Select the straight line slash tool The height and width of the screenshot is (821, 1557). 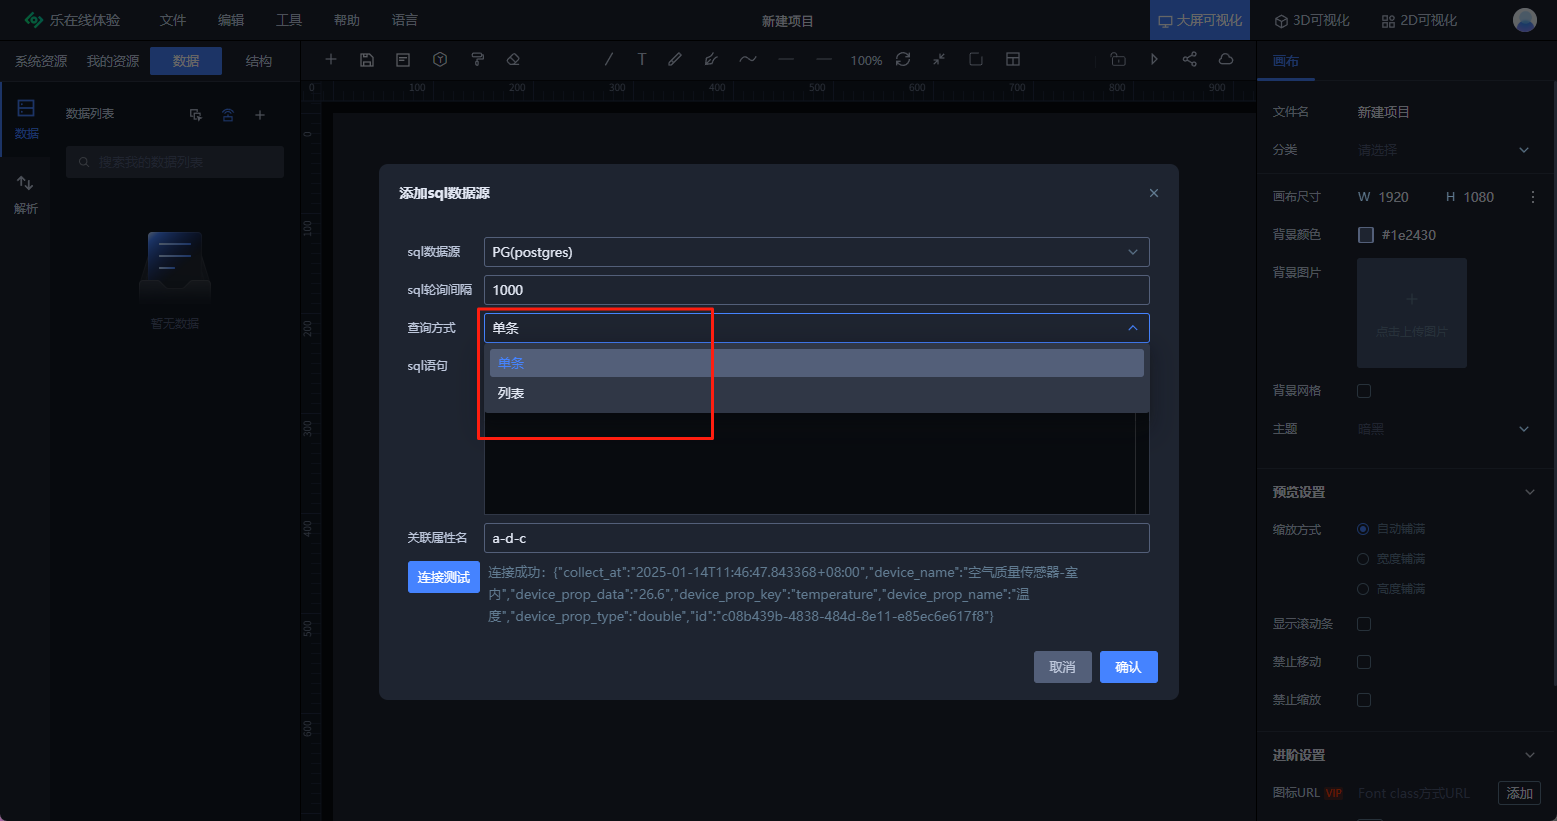pyautogui.click(x=608, y=60)
